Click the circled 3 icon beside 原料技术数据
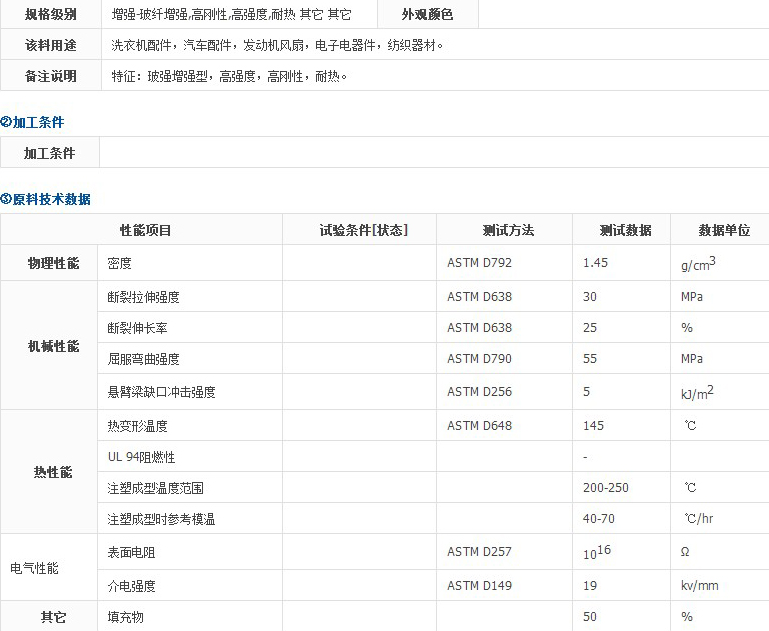Viewport: 769px width, 631px height. click(6, 199)
